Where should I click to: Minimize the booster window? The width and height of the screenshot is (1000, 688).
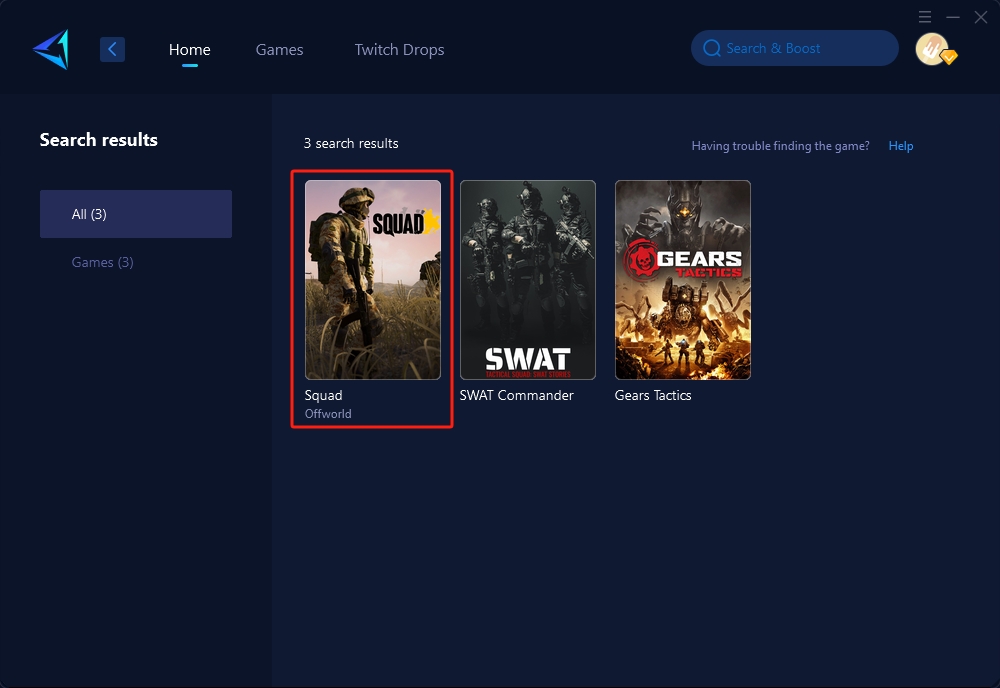[953, 17]
